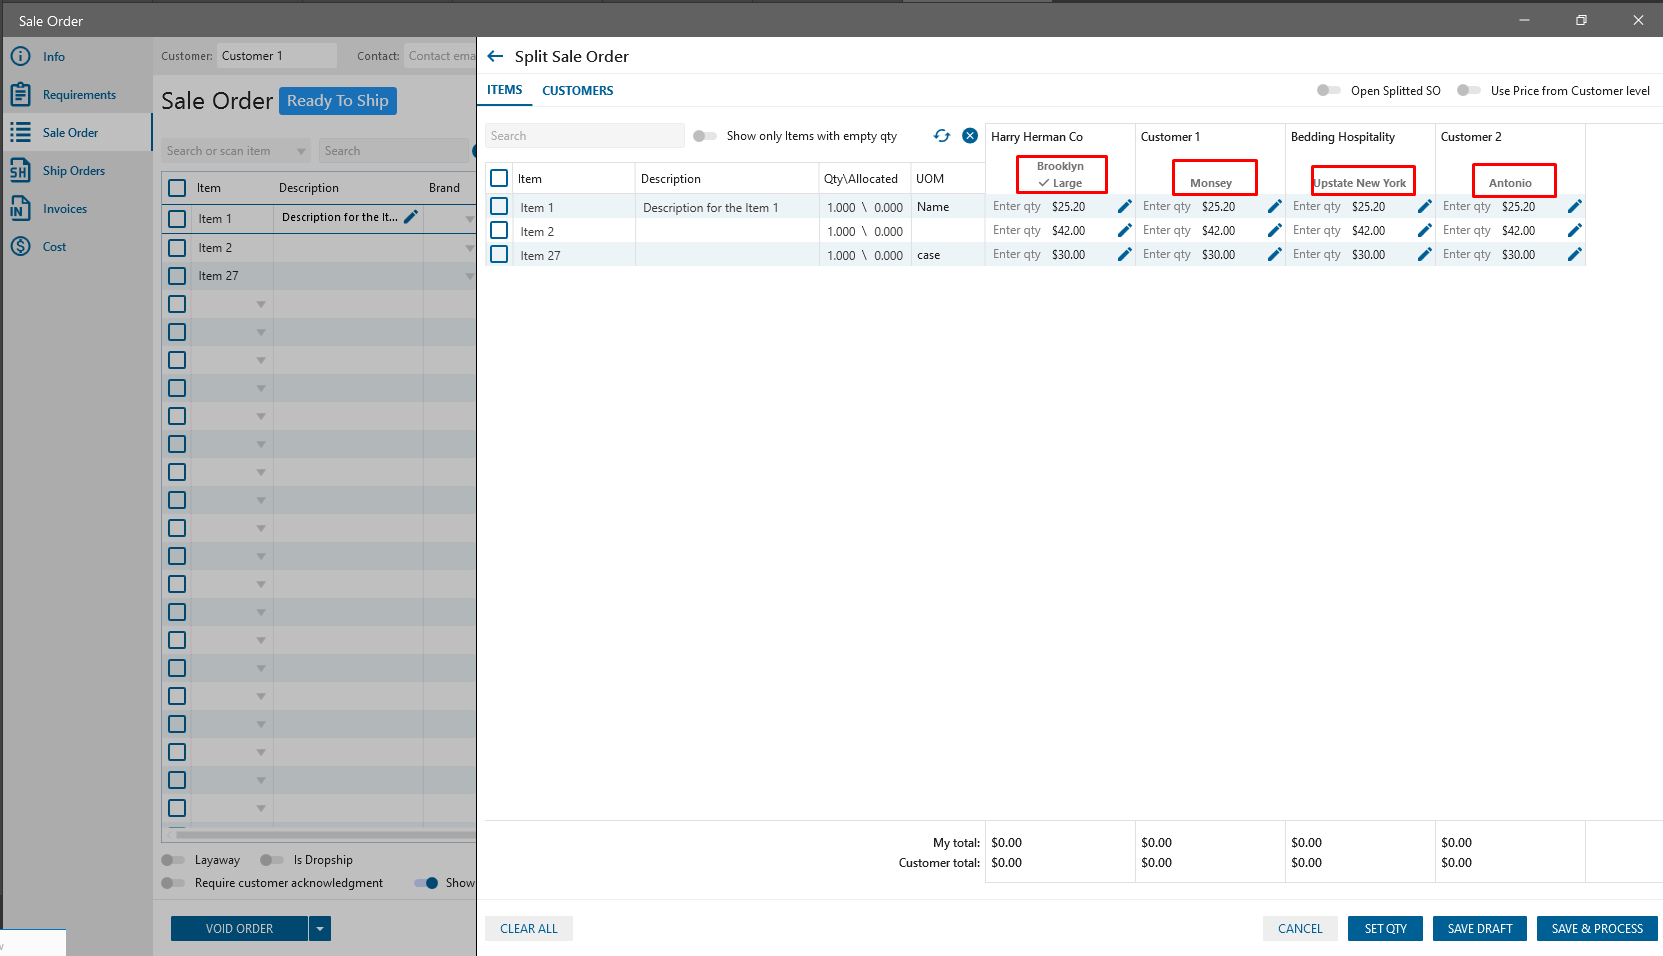The height and width of the screenshot is (956, 1663).
Task: Expand the Item 27 row dropdown in Sale Order
Action: point(469,276)
